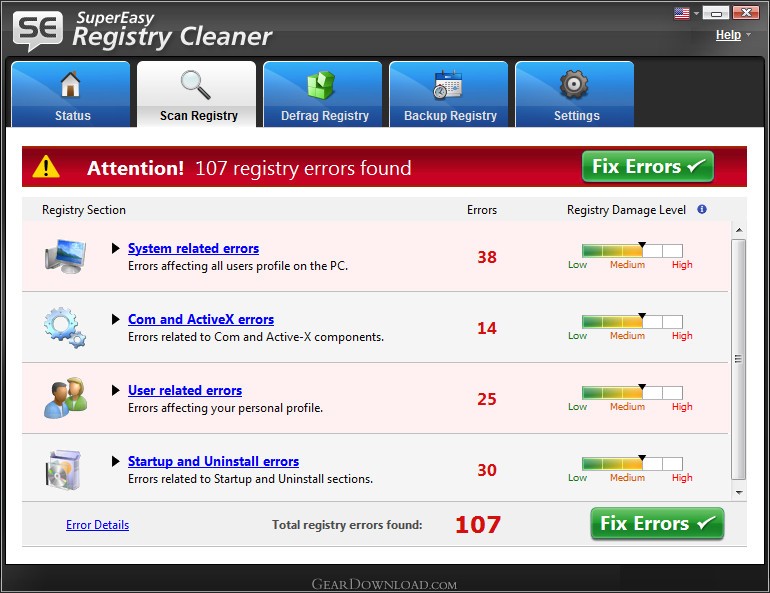Click the gears Com and ActiveX icon

[x=65, y=327]
